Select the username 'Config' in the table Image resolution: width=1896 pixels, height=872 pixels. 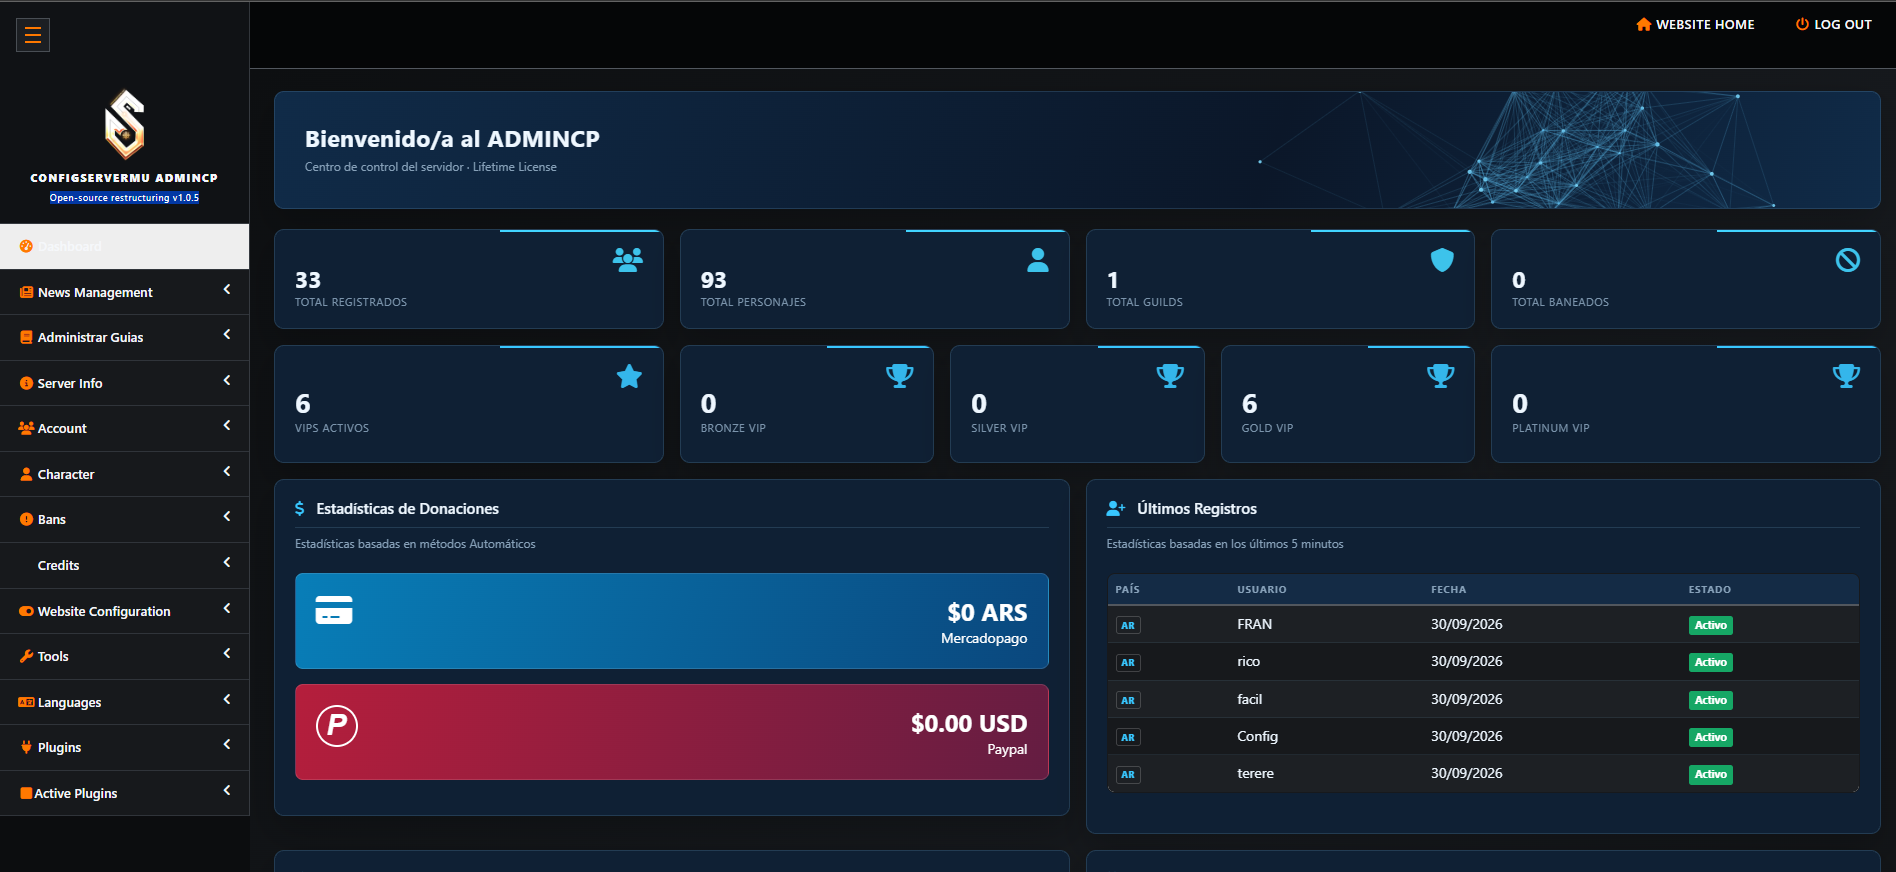[x=1258, y=736]
